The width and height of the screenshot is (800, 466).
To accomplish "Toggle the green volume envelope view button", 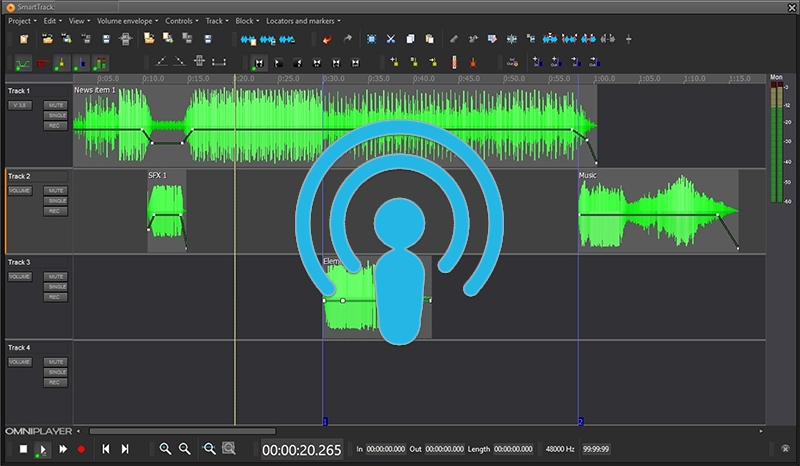I will point(23,63).
